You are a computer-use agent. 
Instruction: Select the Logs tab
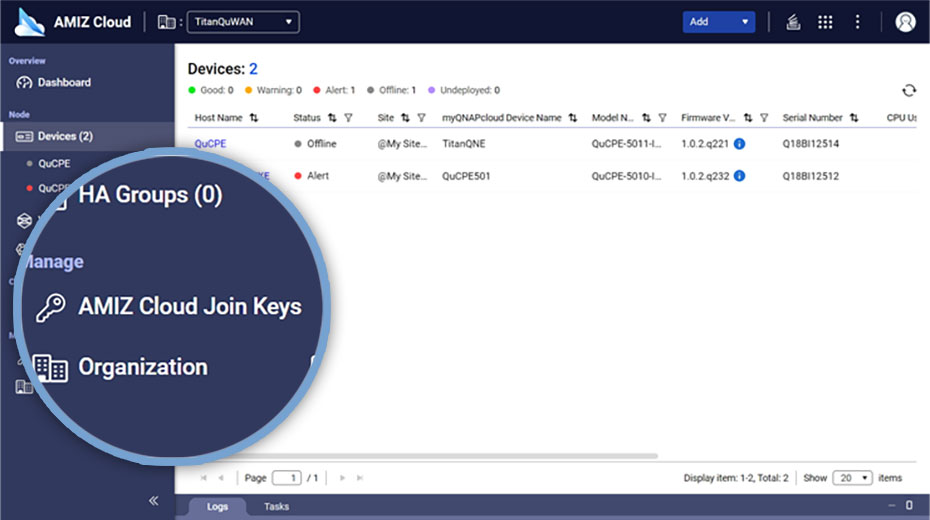pos(217,507)
